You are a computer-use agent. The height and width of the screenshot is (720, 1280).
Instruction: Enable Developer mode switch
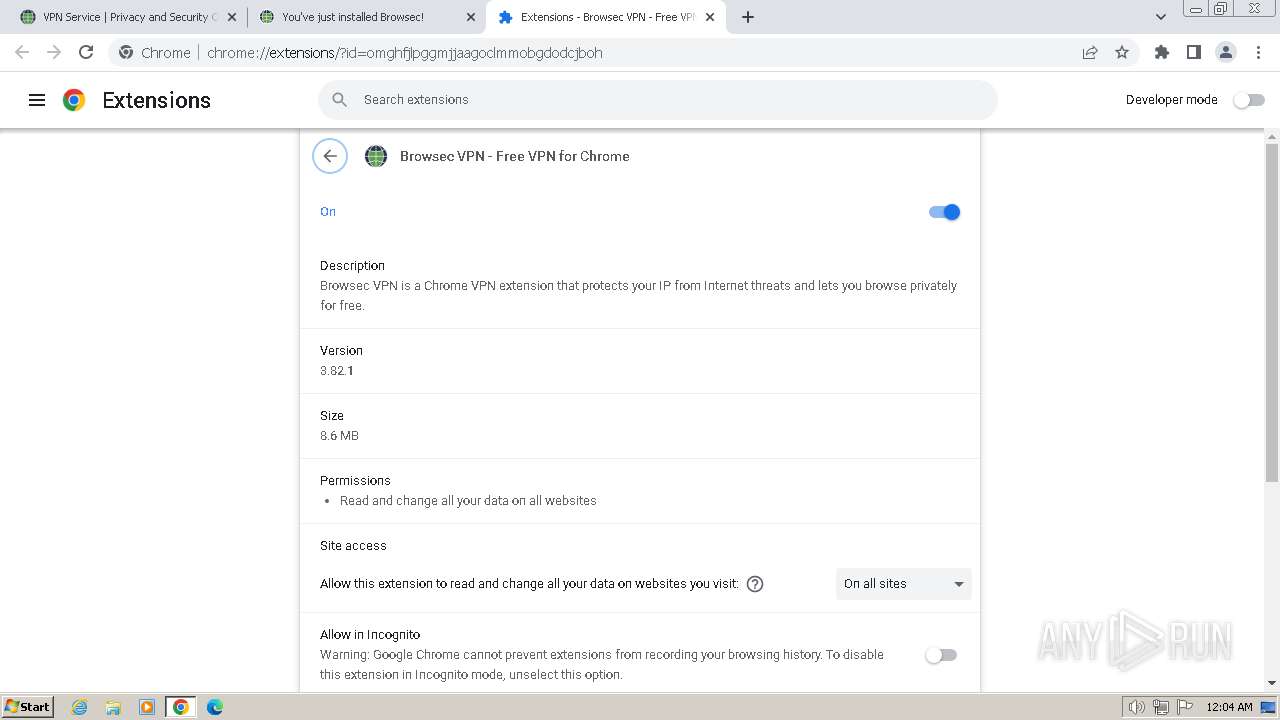point(1249,100)
